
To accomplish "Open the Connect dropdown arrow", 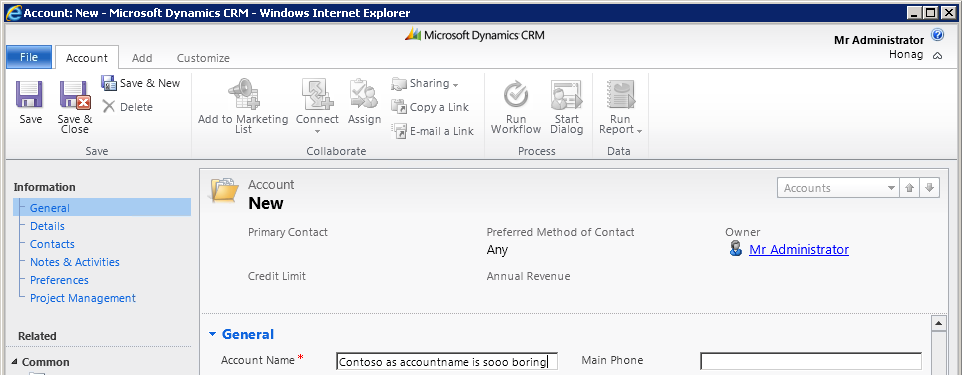I will coord(317,131).
